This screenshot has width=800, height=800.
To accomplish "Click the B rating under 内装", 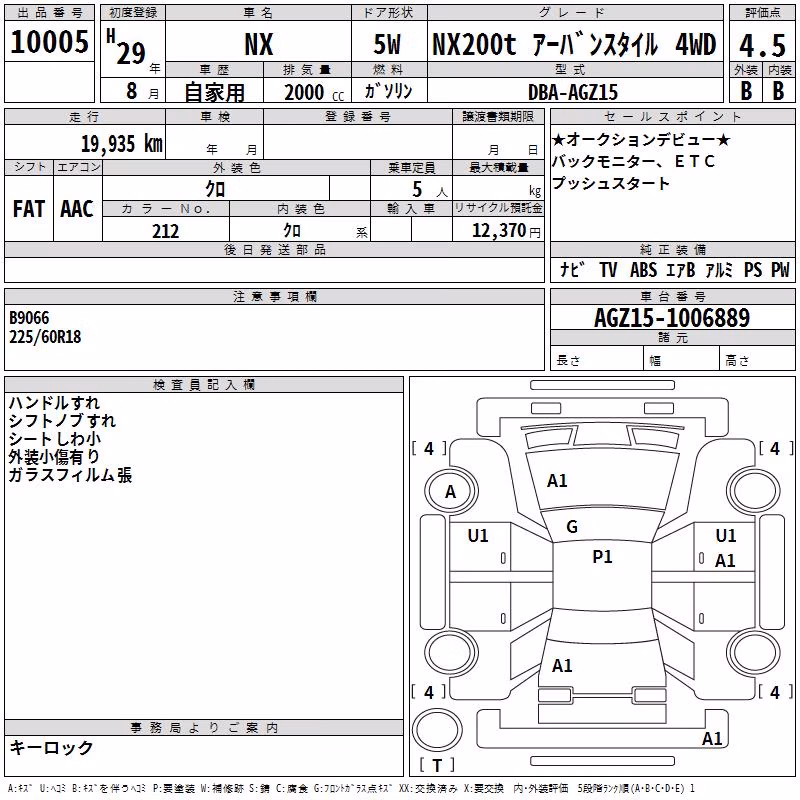I will click(x=779, y=91).
